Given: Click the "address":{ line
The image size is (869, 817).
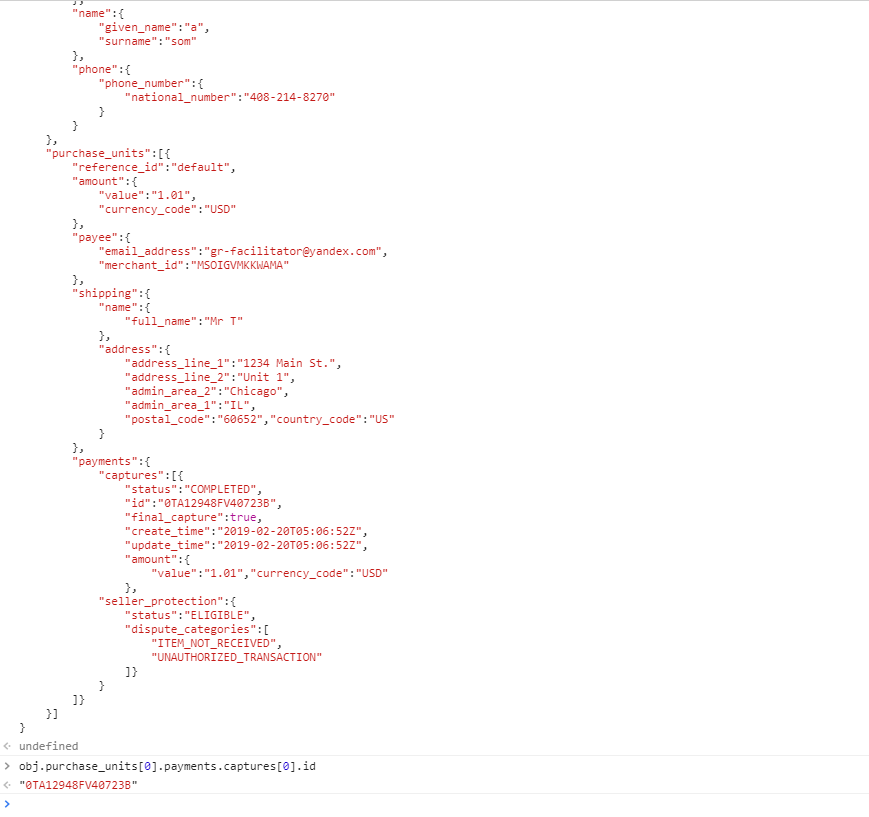Looking at the screenshot, I should coord(135,349).
